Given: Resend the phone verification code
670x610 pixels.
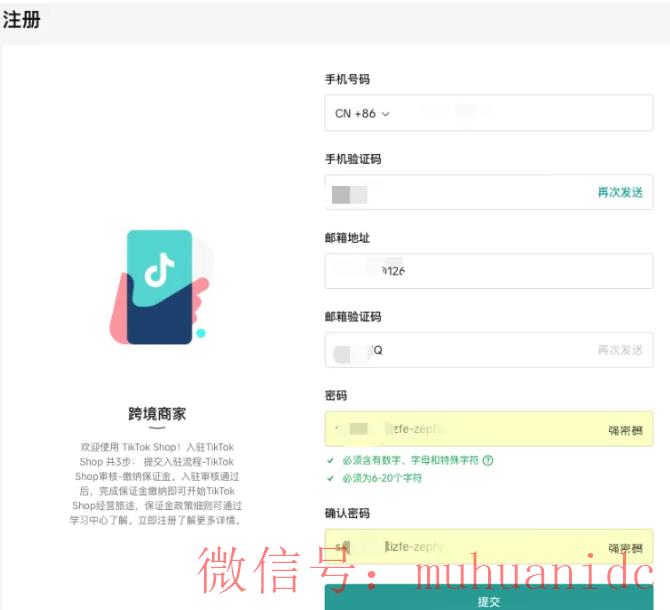Looking at the screenshot, I should click(x=620, y=192).
